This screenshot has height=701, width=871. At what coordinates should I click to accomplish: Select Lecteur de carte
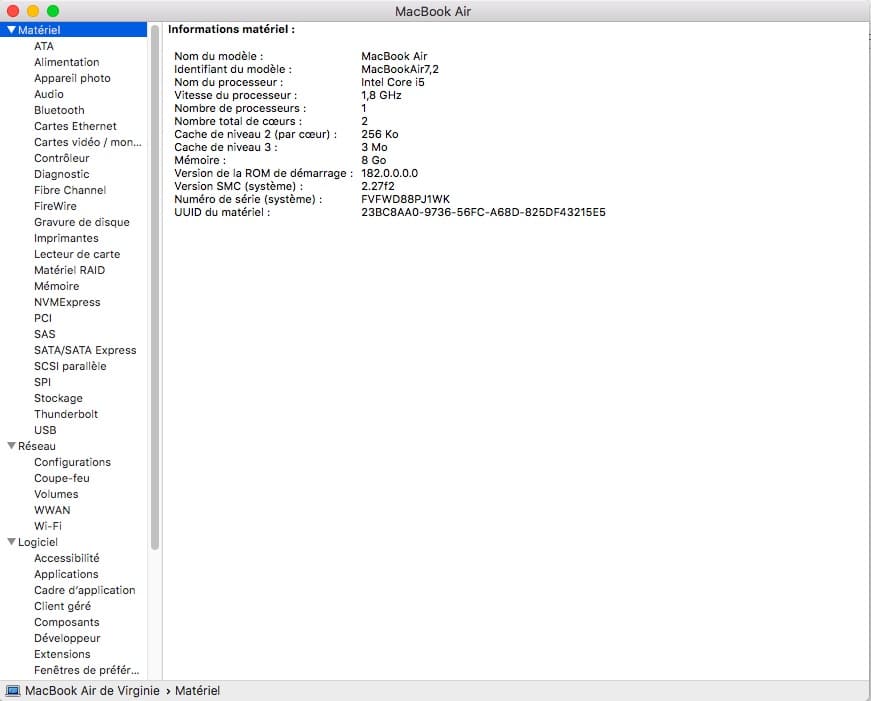click(77, 254)
